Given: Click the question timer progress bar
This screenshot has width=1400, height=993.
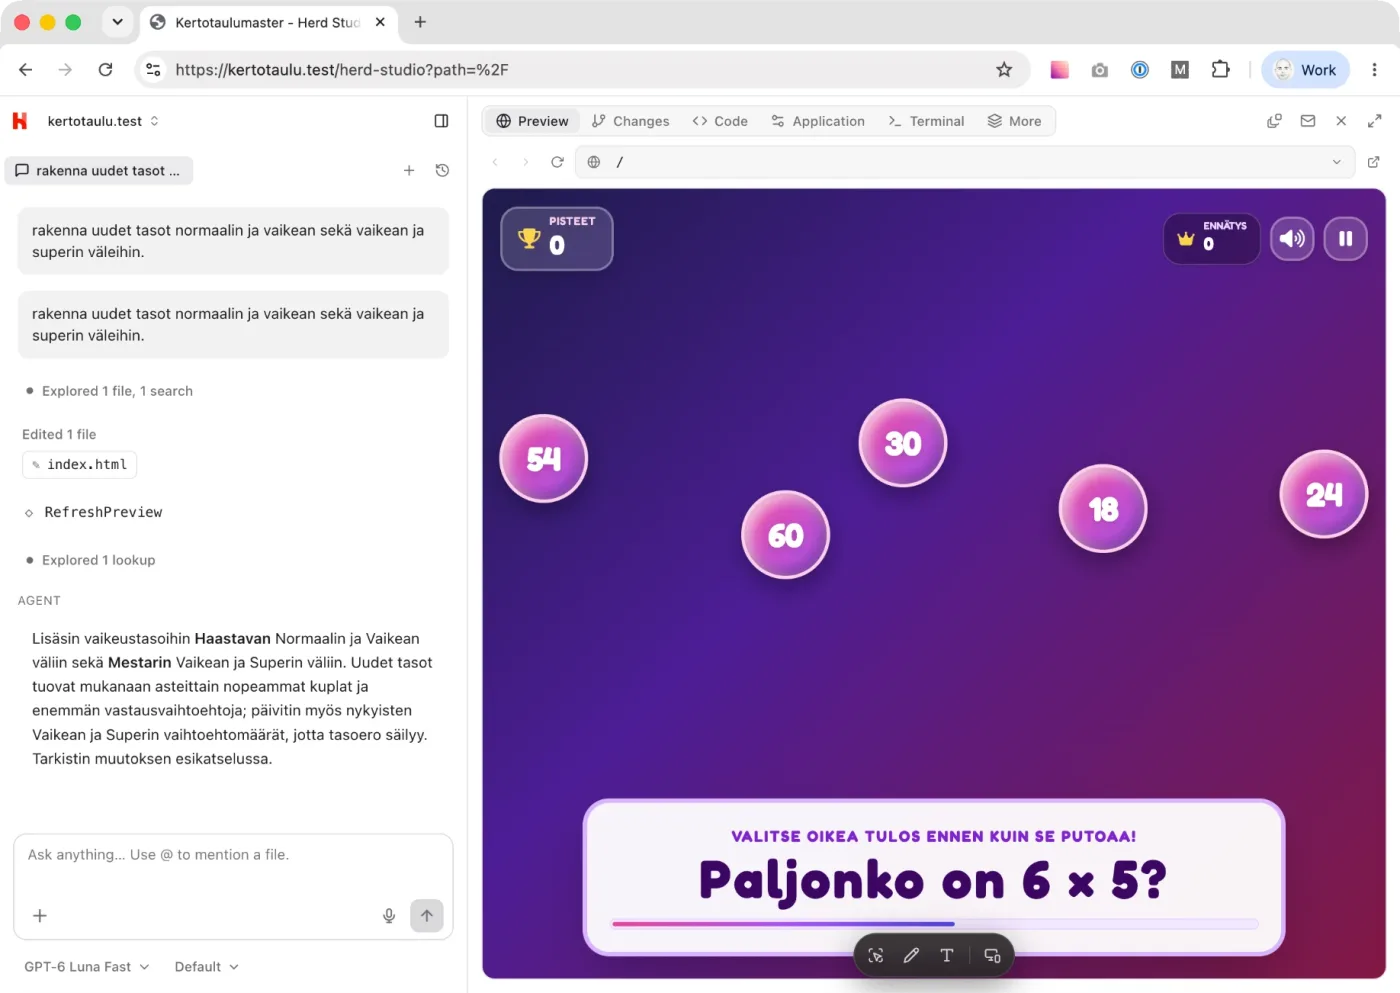Looking at the screenshot, I should (x=935, y=924).
